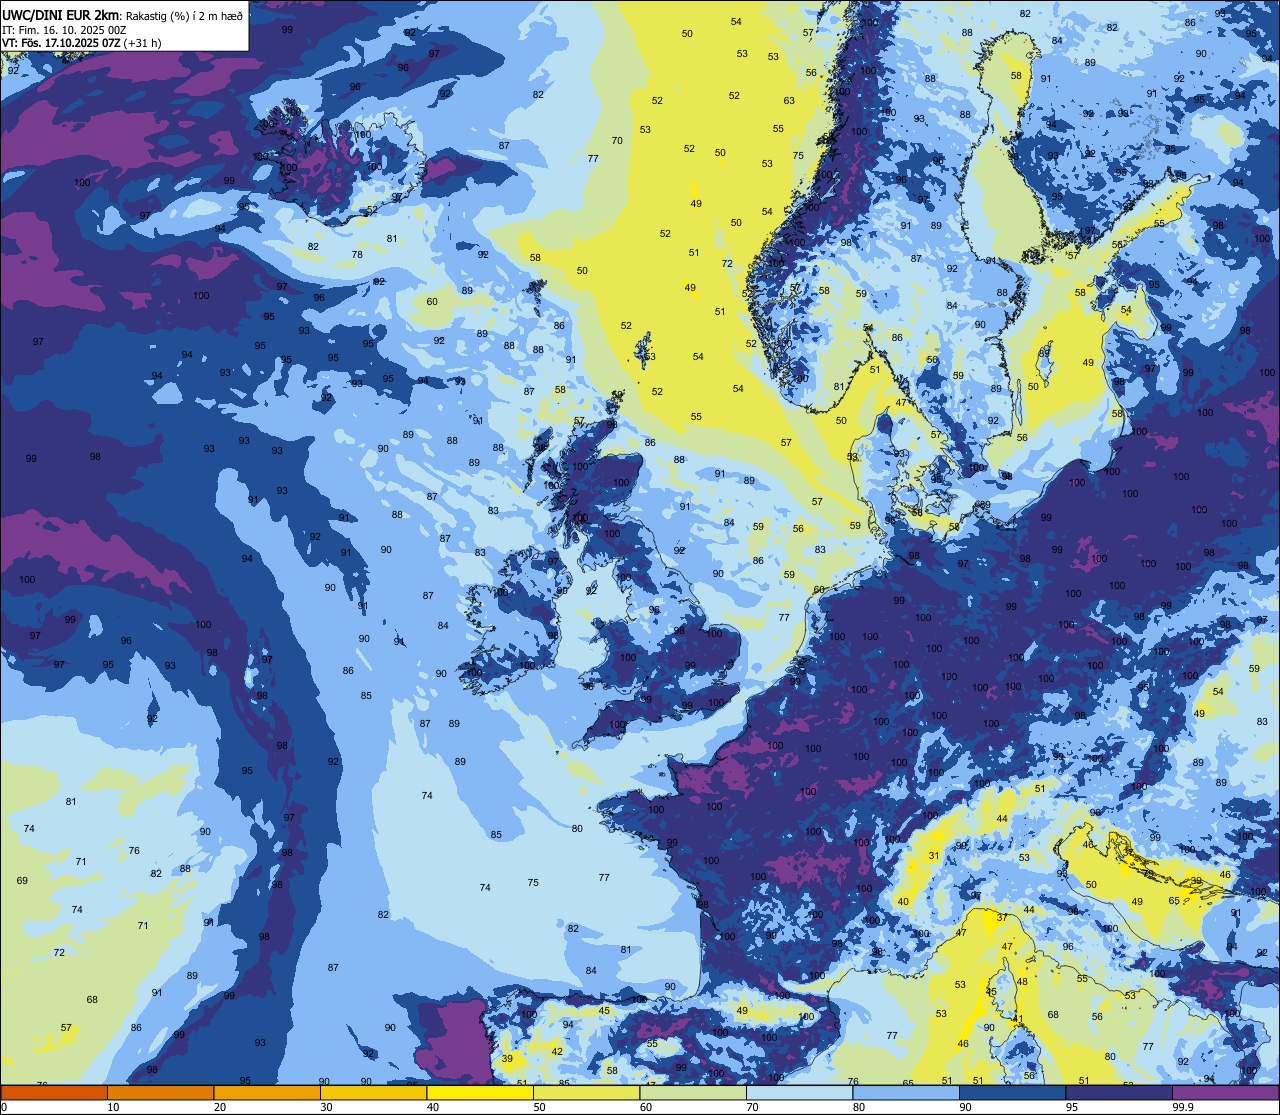Click the purple legend segment above 99.9
1280x1115 pixels.
pyautogui.click(x=1225, y=1092)
